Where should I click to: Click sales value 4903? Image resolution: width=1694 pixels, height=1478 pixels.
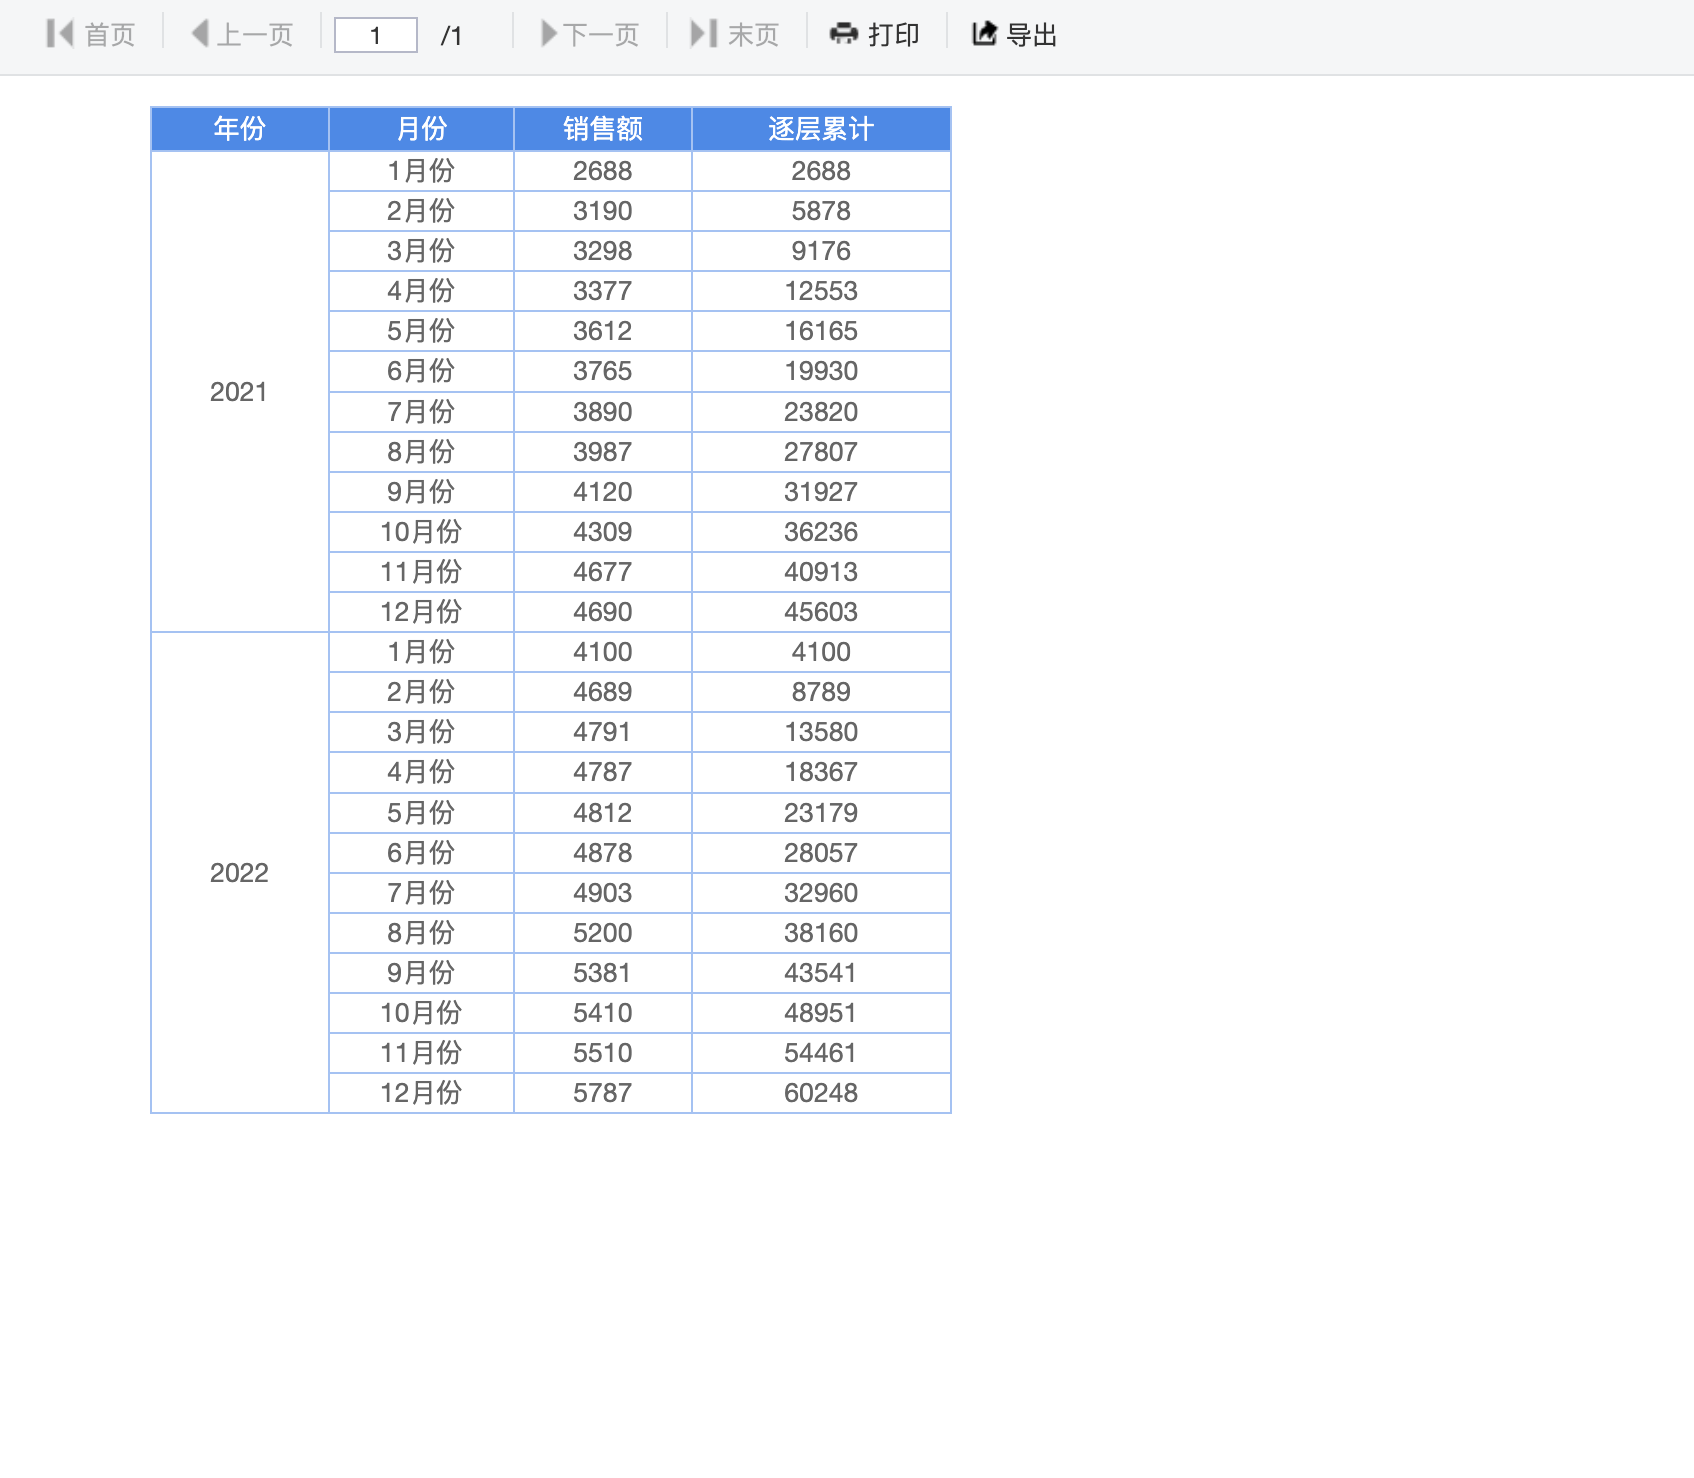[603, 893]
